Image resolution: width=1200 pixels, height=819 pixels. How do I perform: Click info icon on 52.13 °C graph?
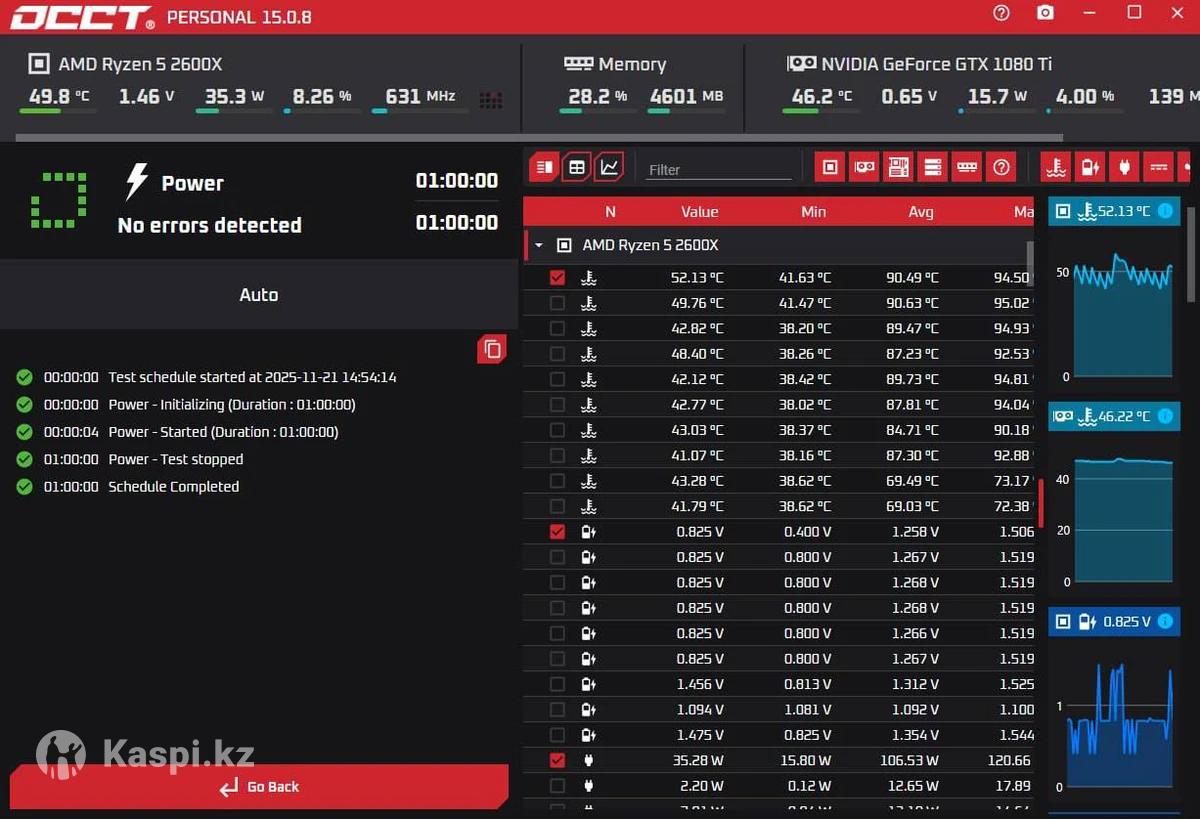1165,211
